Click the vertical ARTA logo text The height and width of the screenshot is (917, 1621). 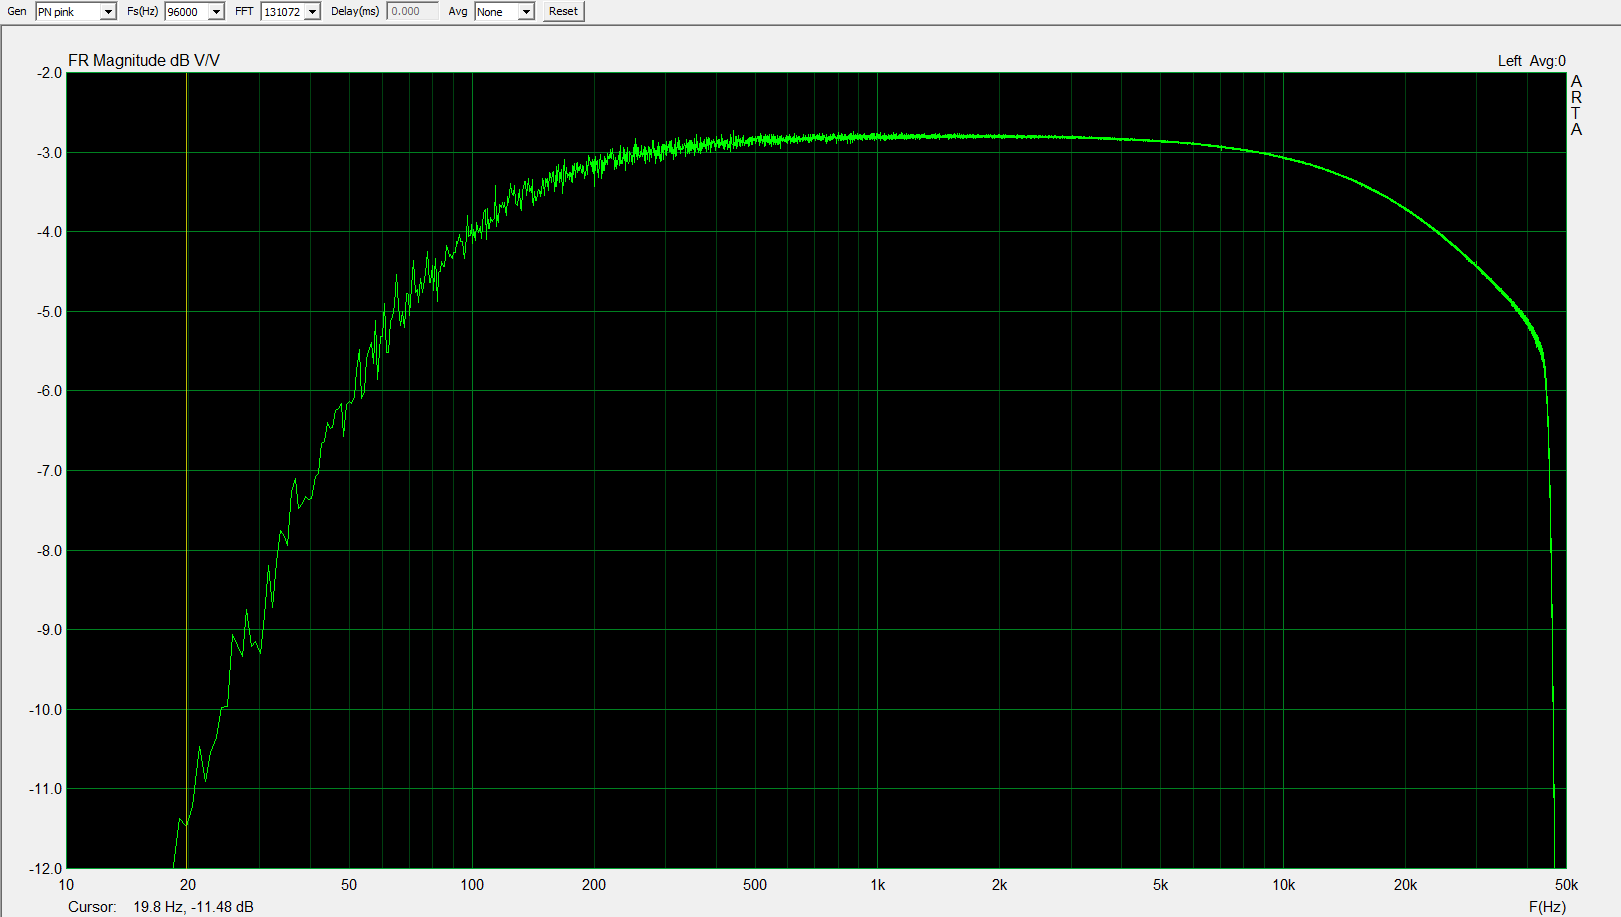pyautogui.click(x=1576, y=105)
